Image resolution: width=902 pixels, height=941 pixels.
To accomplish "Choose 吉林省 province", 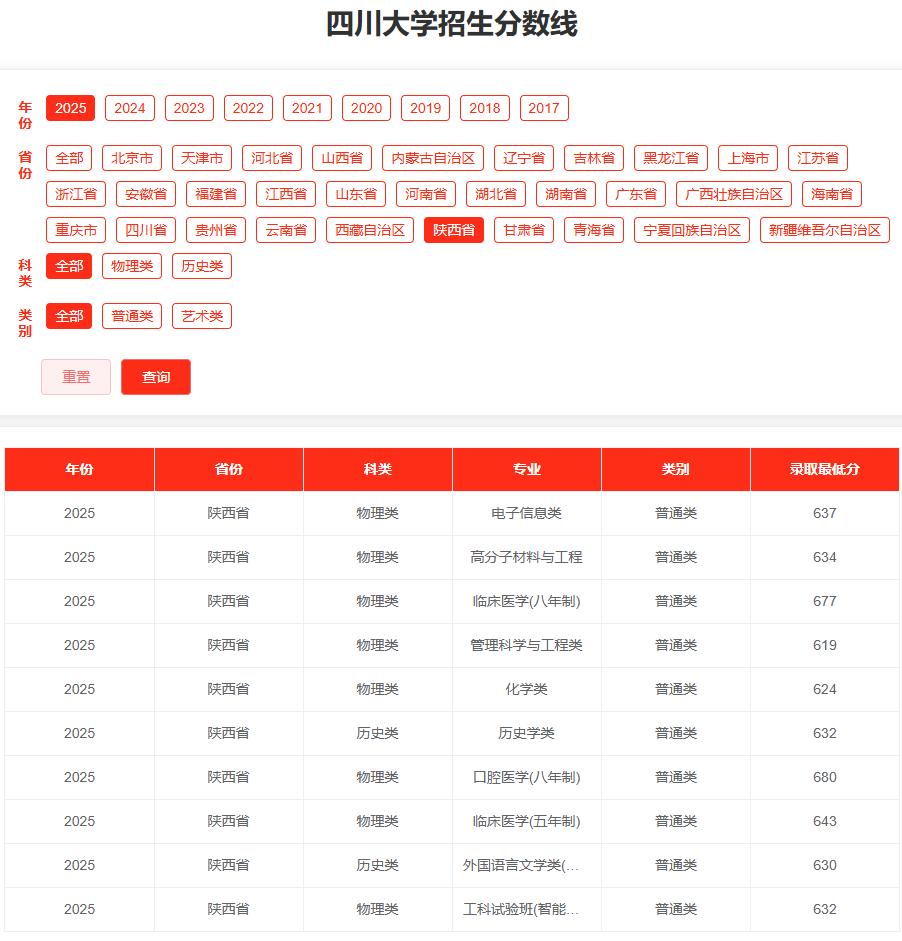I will [594, 158].
